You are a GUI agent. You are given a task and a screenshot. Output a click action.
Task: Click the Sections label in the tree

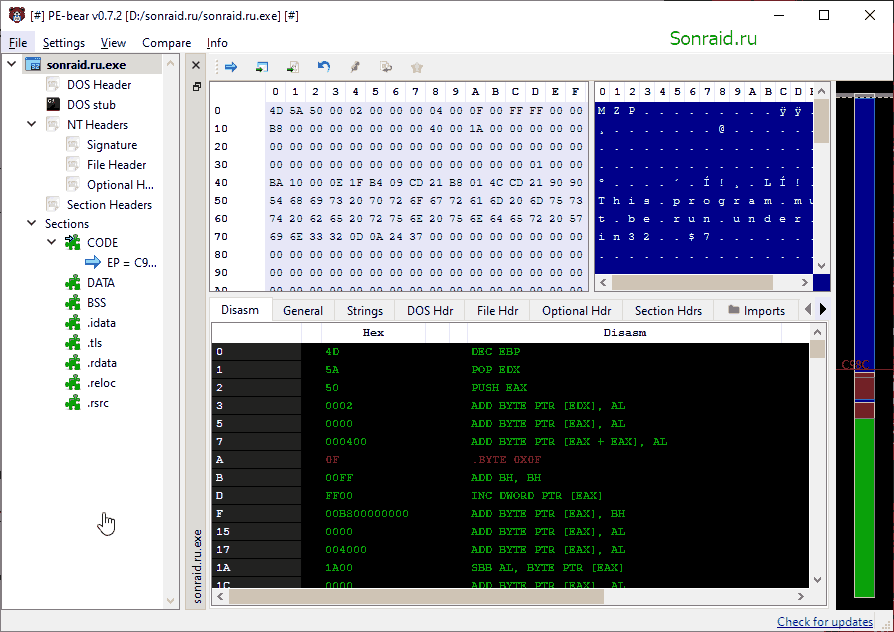67,224
